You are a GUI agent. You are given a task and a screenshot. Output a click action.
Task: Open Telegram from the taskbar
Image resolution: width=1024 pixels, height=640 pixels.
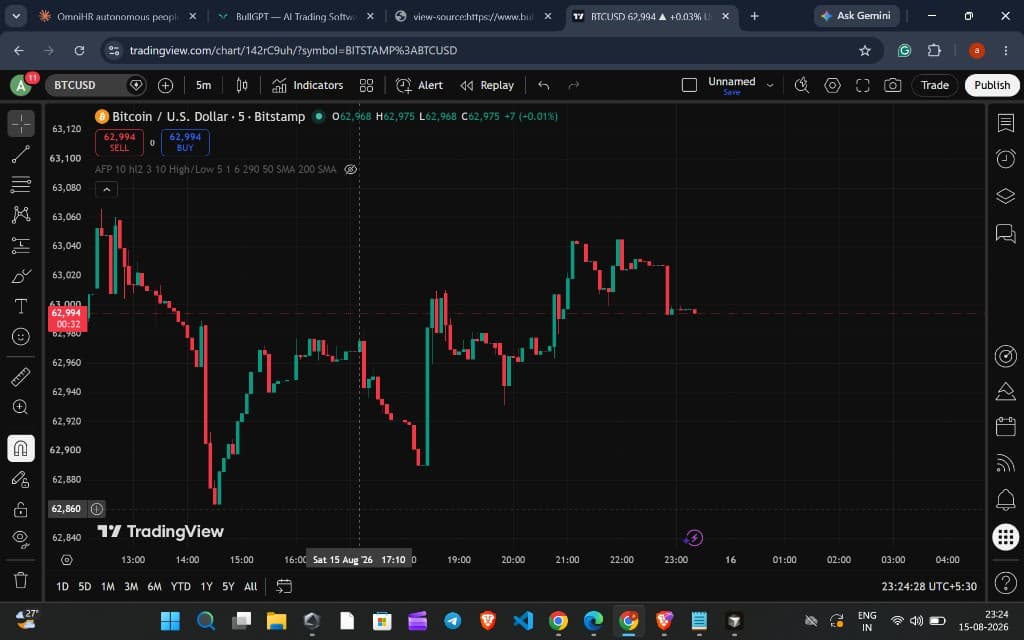tap(453, 620)
